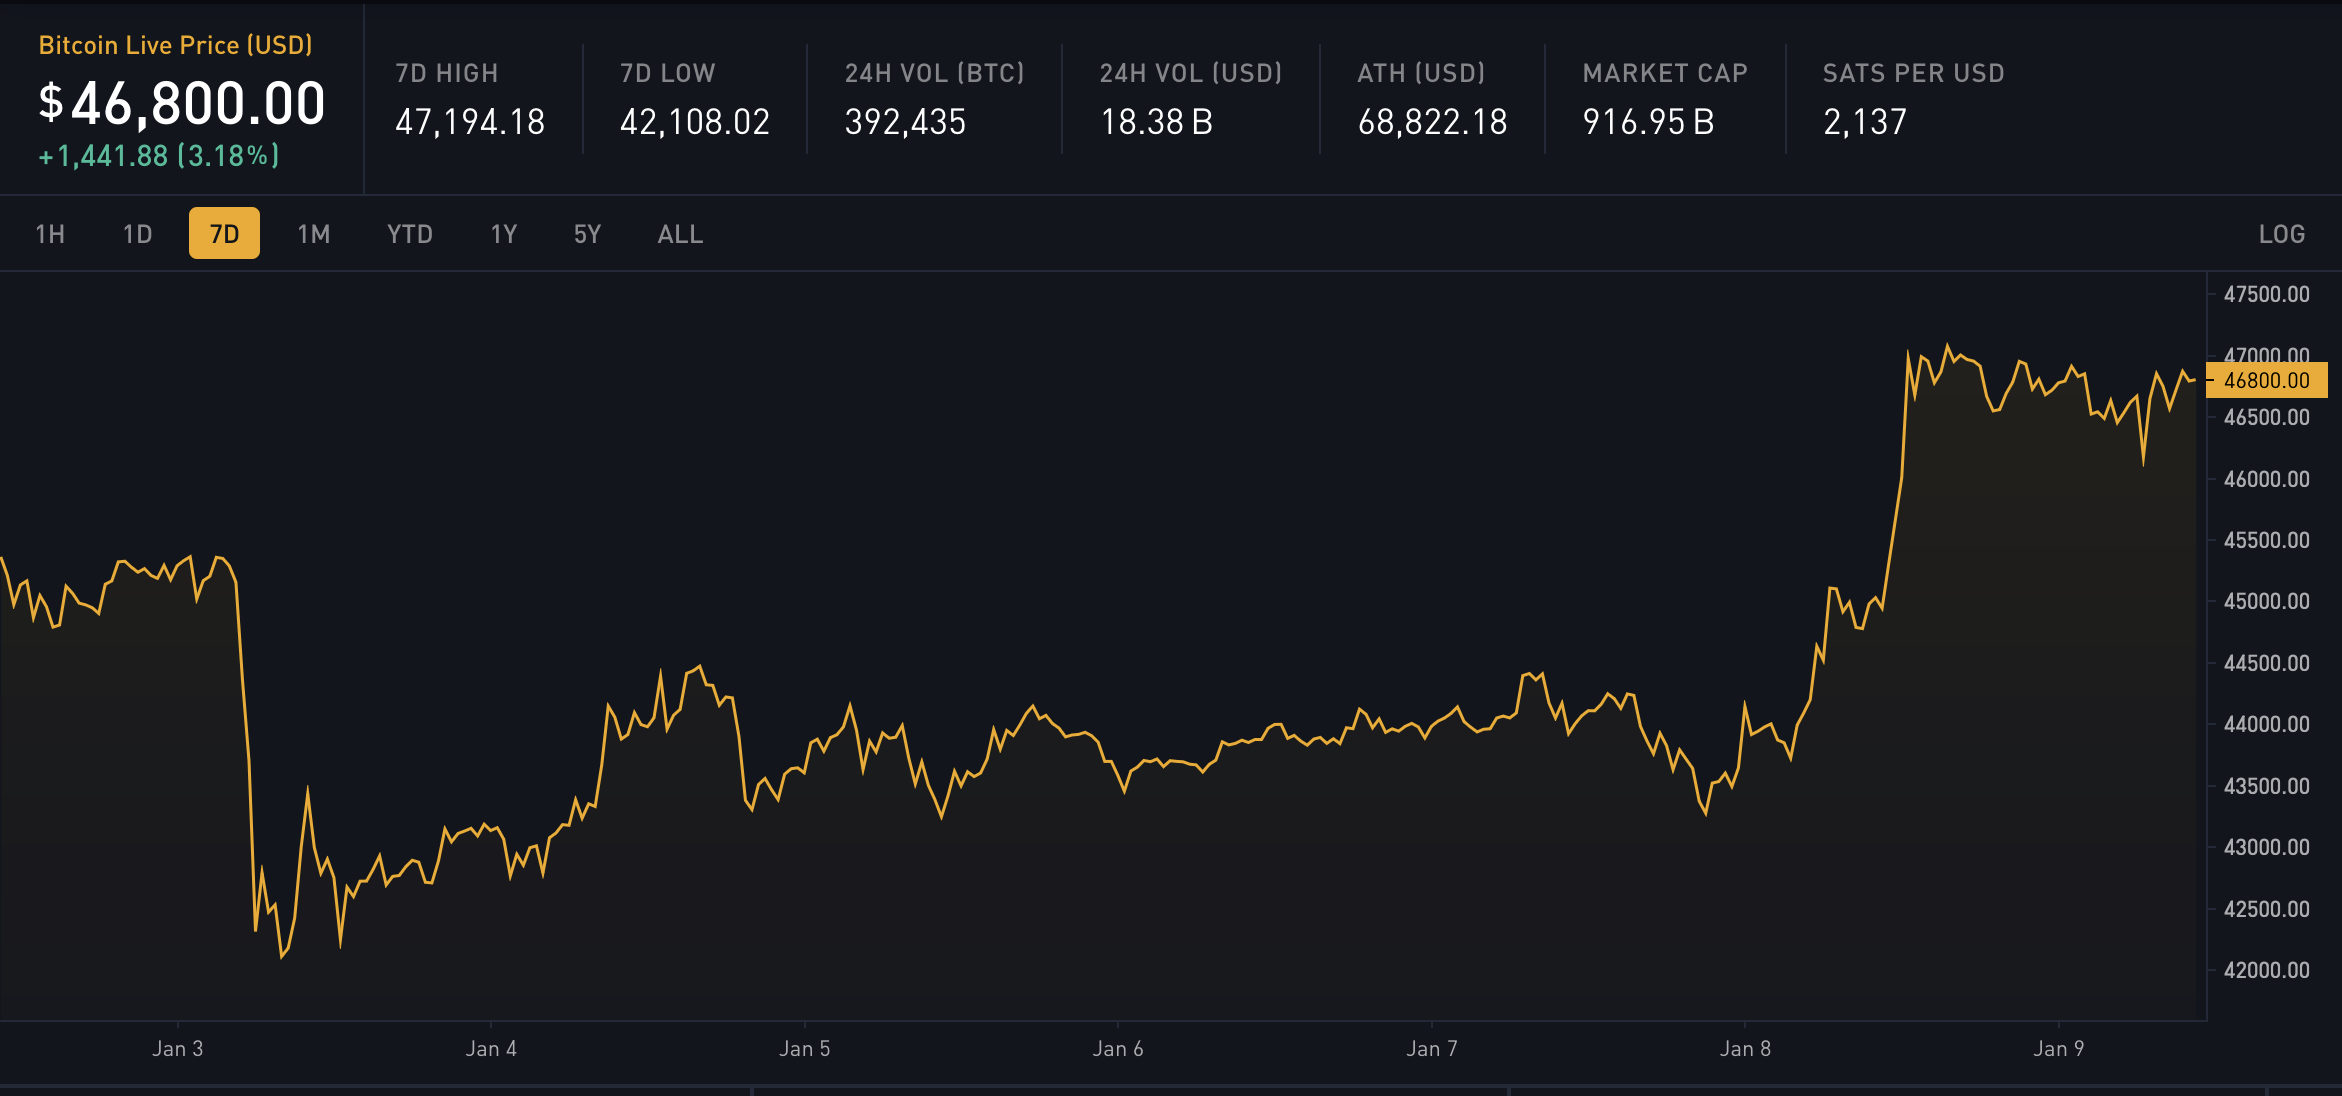Select the ALL time range

click(x=680, y=234)
